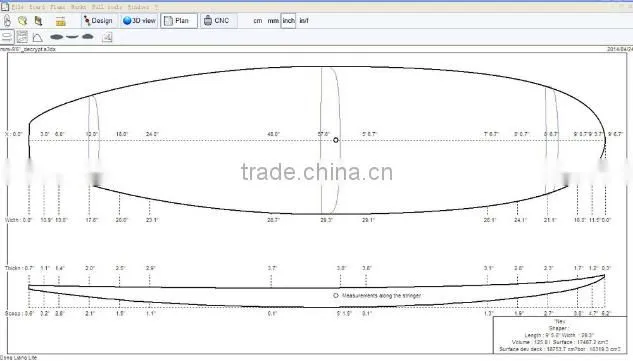633x361 pixels.
Task: Click the yellow magnifier zoom icon
Action: click(22, 21)
